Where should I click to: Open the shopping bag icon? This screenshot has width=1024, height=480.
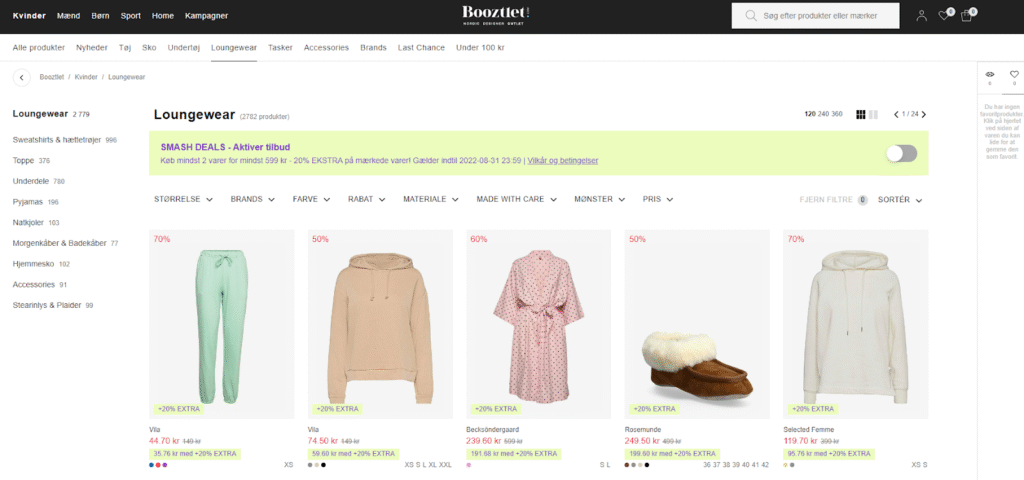[967, 16]
